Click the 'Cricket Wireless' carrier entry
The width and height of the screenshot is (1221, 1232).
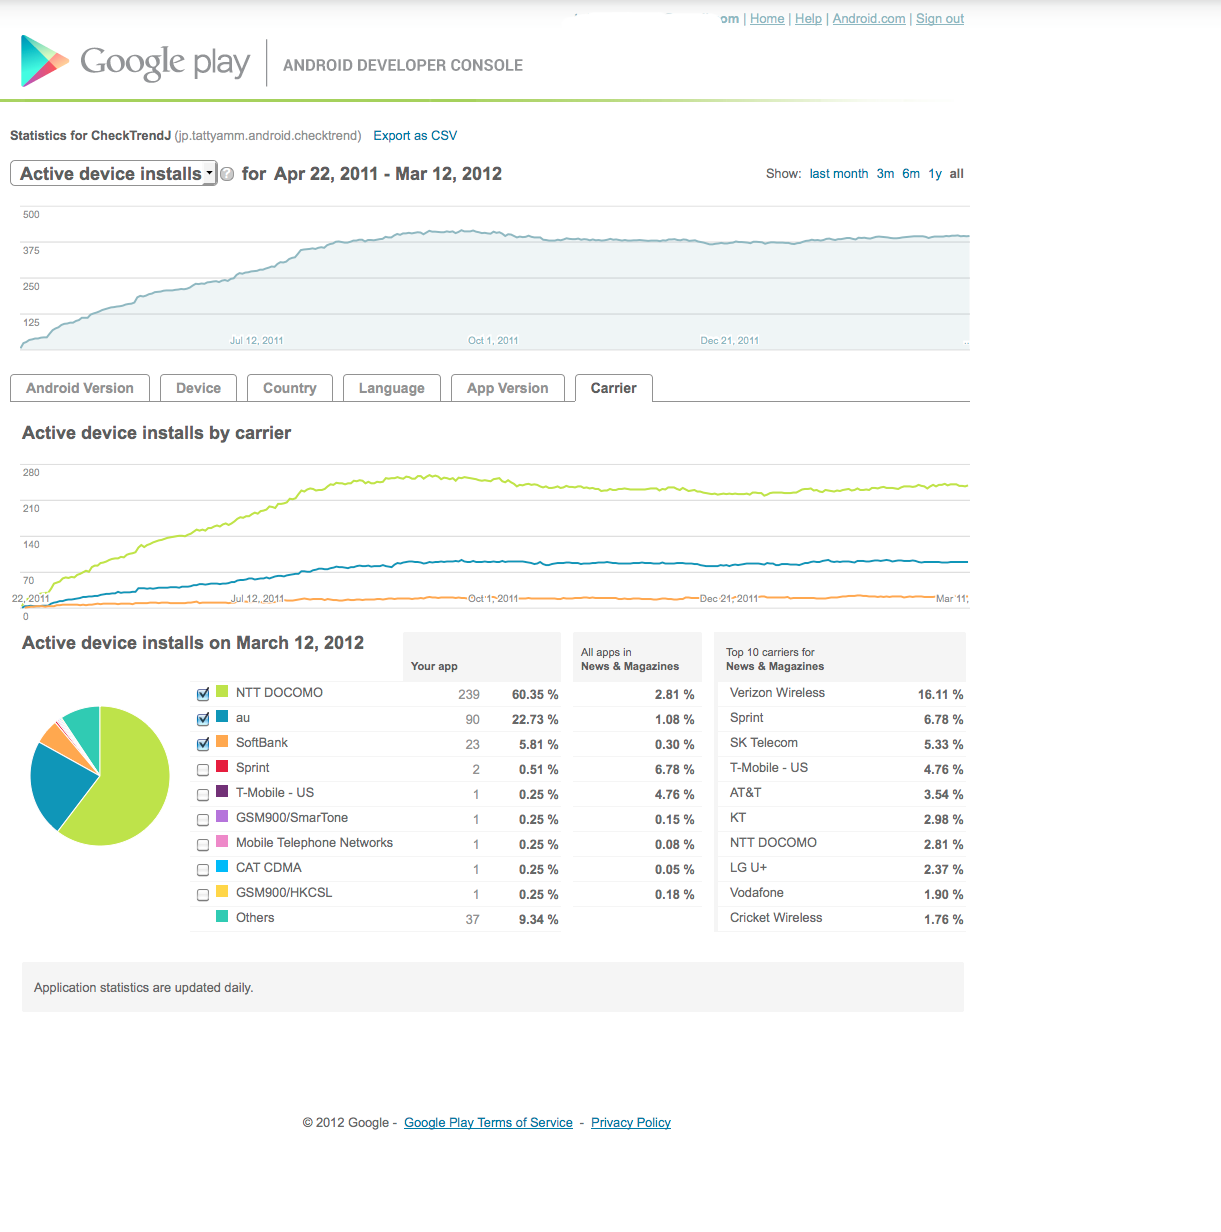776,918
